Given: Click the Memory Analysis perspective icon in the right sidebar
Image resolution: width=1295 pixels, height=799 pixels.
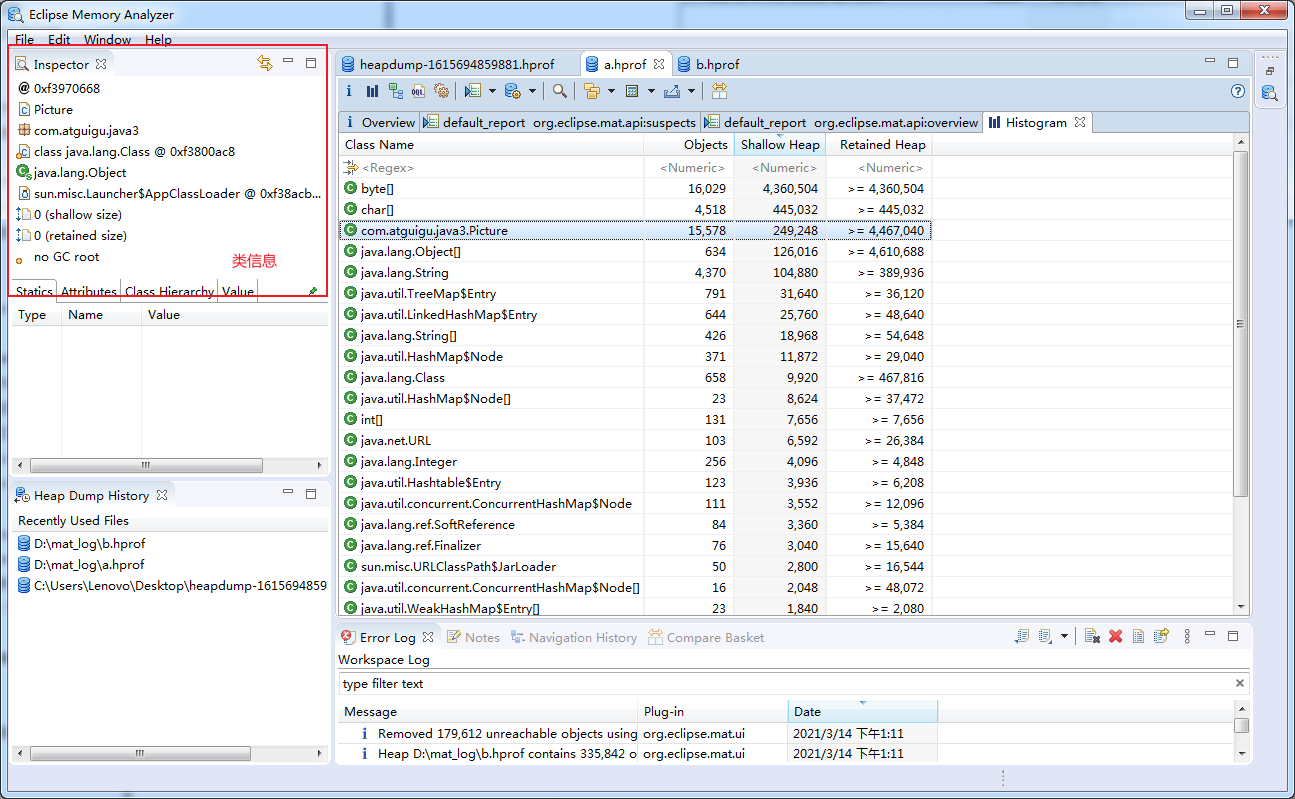Looking at the screenshot, I should [1269, 93].
